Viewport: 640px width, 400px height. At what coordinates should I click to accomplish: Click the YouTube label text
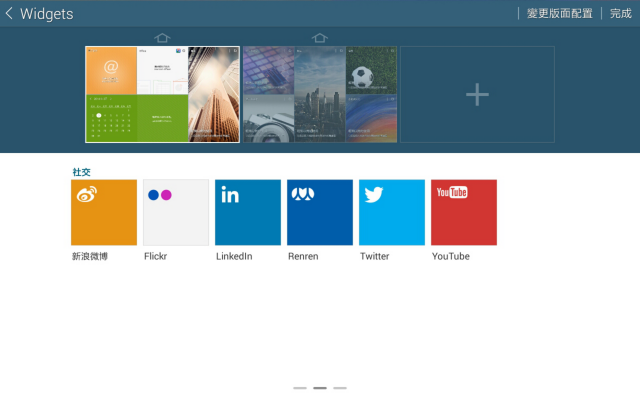click(x=451, y=256)
